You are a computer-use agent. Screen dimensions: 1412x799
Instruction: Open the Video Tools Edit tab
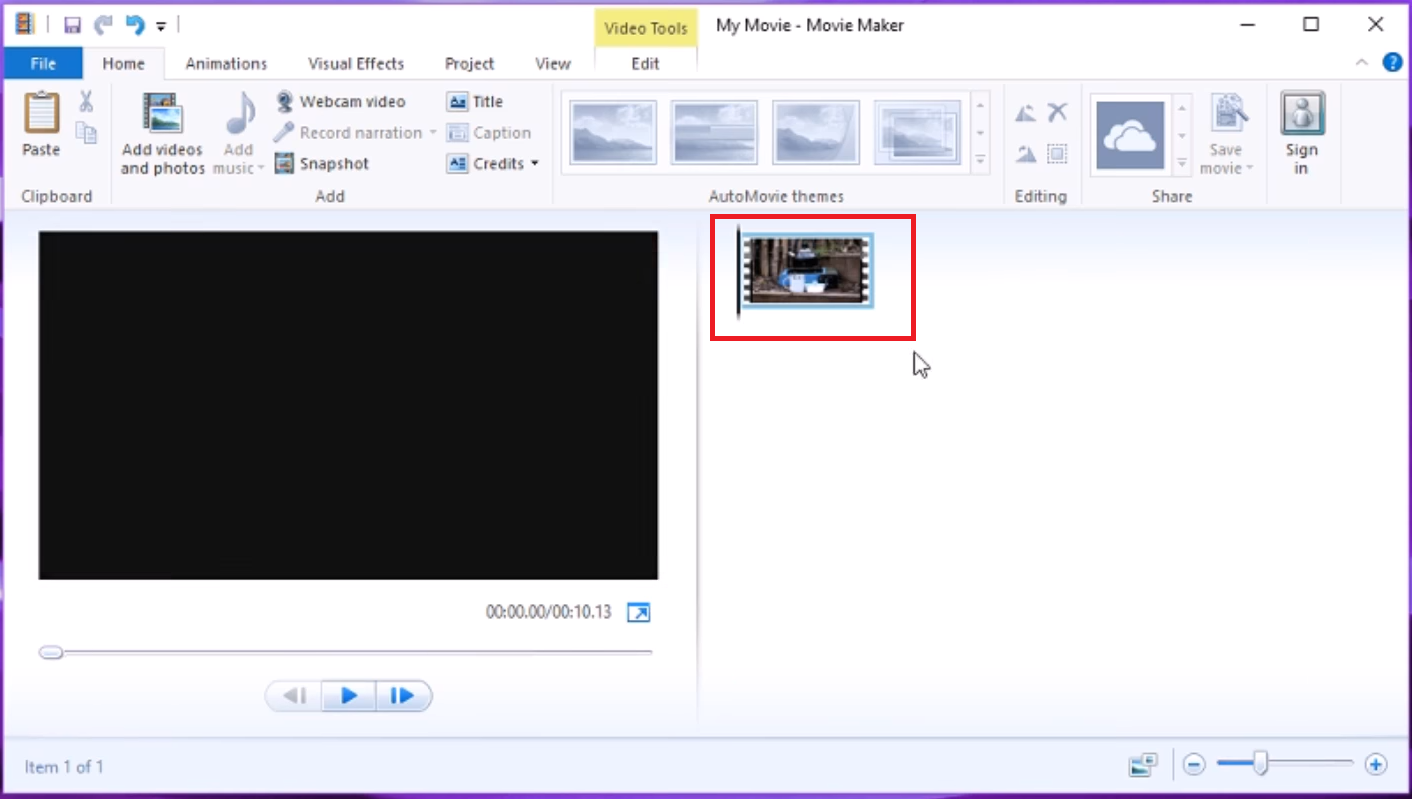pos(644,63)
